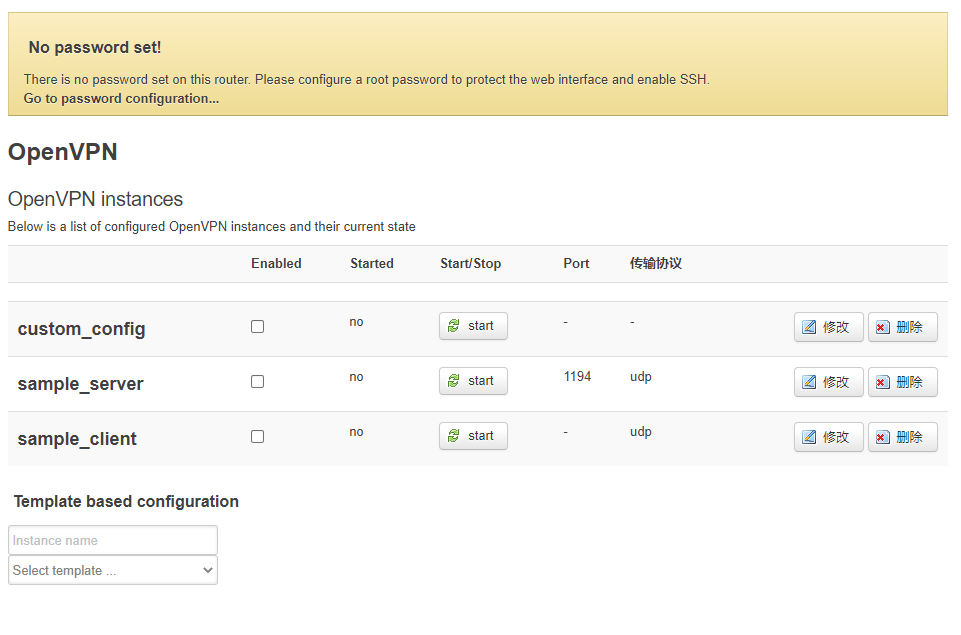The height and width of the screenshot is (635, 961).
Task: Open the 修改 editor for custom_config
Action: pyautogui.click(x=827, y=326)
